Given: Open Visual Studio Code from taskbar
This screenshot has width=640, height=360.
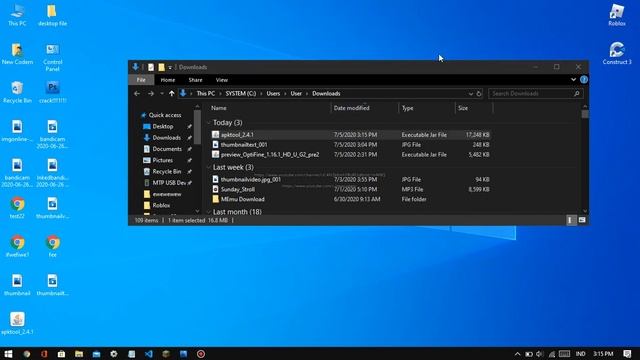Looking at the screenshot, I should tap(149, 354).
